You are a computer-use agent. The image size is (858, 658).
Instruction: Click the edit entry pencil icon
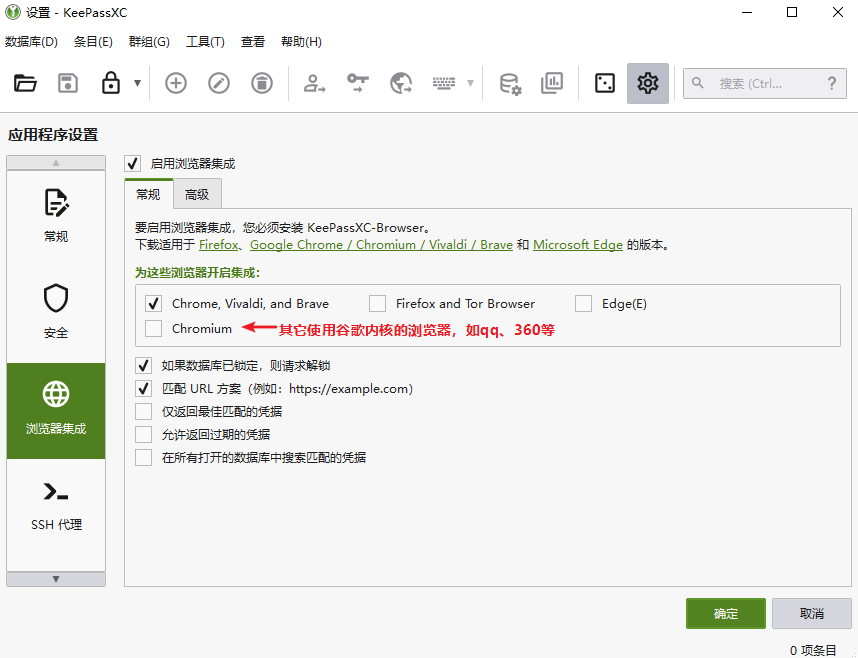click(219, 83)
